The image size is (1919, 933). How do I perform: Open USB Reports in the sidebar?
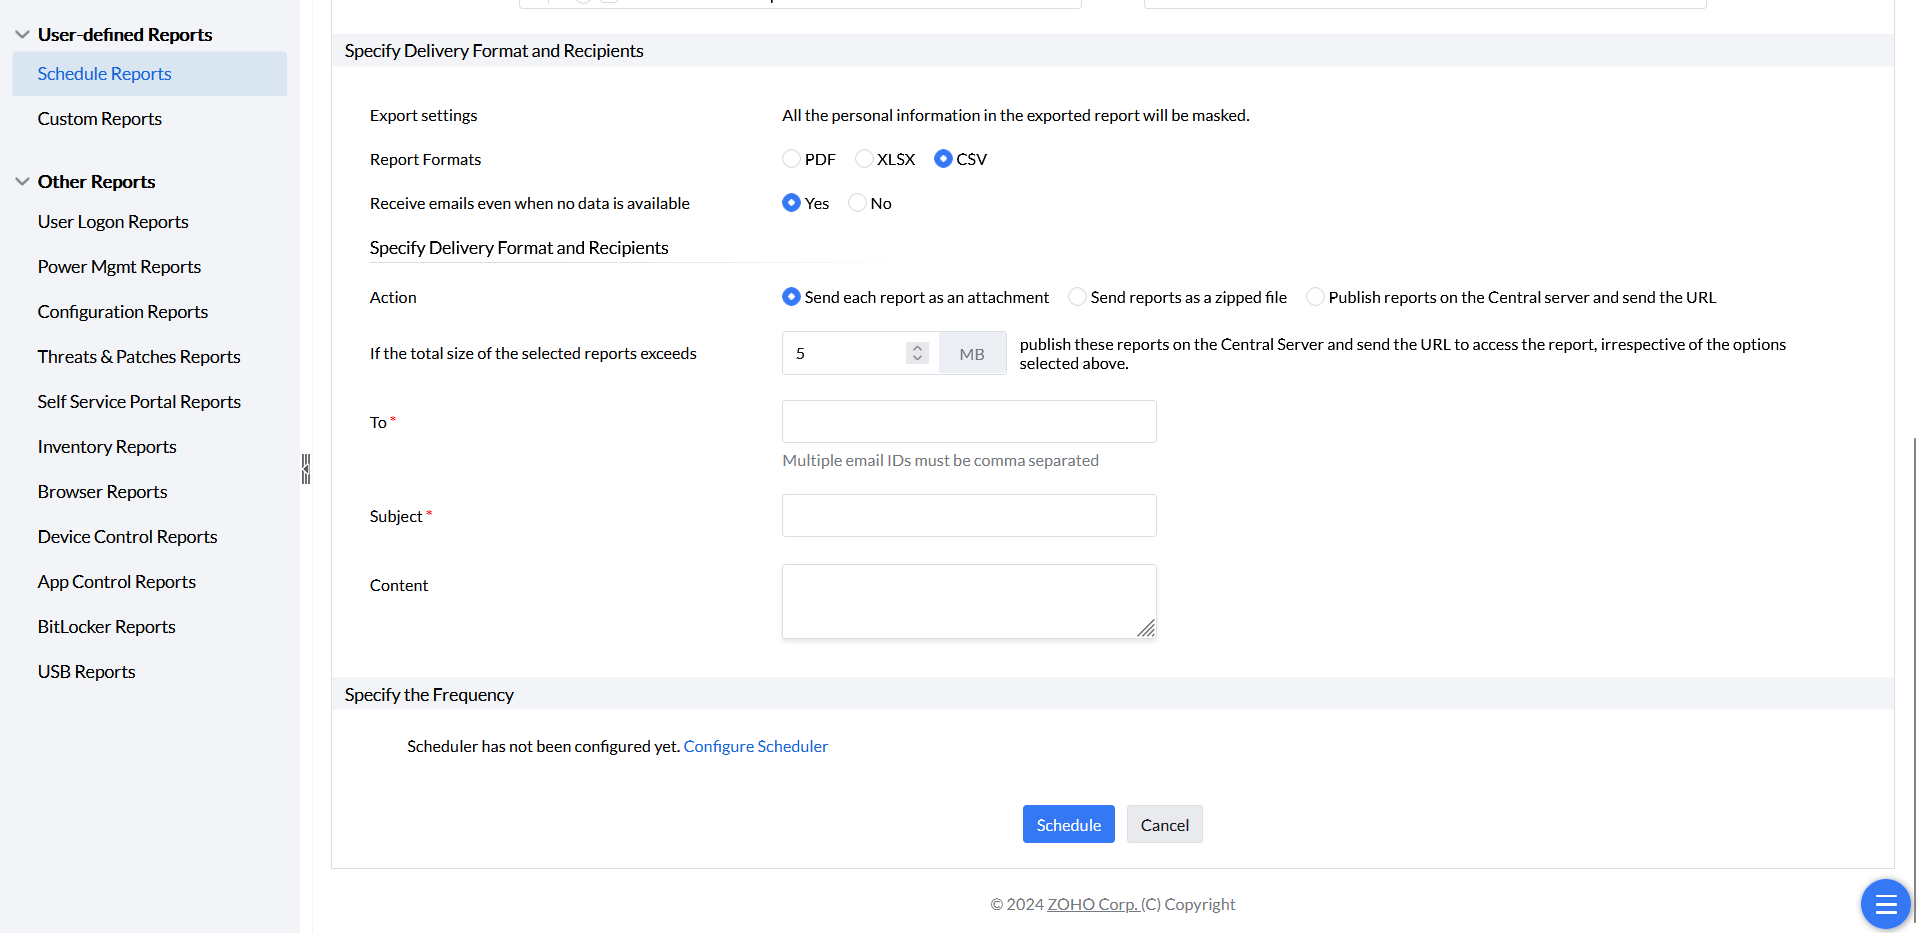click(87, 672)
